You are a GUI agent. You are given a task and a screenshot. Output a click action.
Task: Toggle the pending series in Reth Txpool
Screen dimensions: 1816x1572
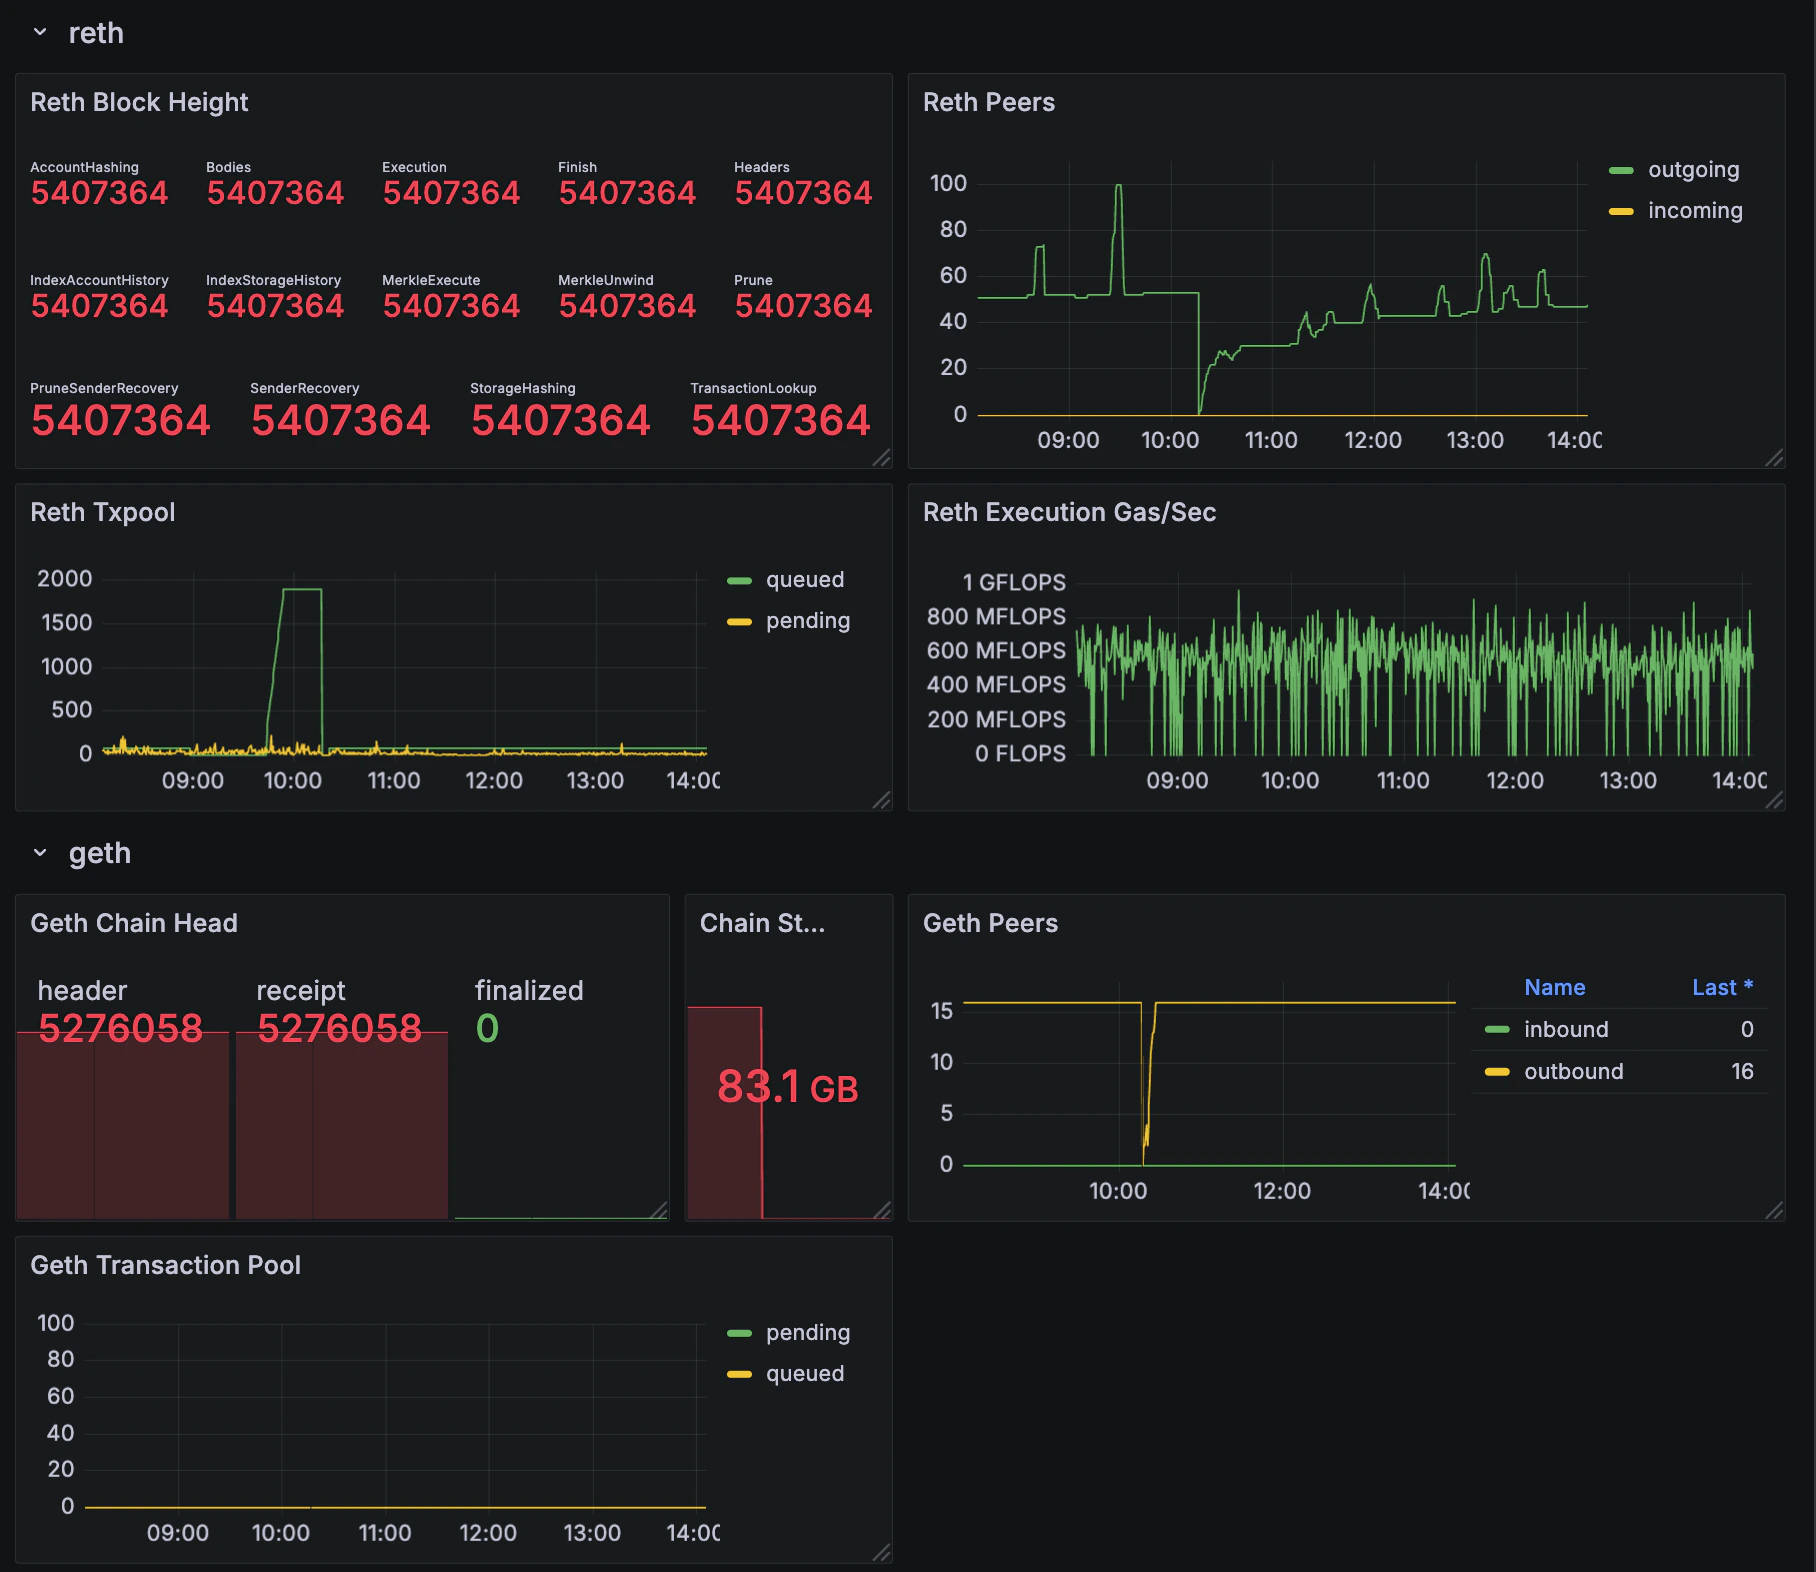point(807,620)
